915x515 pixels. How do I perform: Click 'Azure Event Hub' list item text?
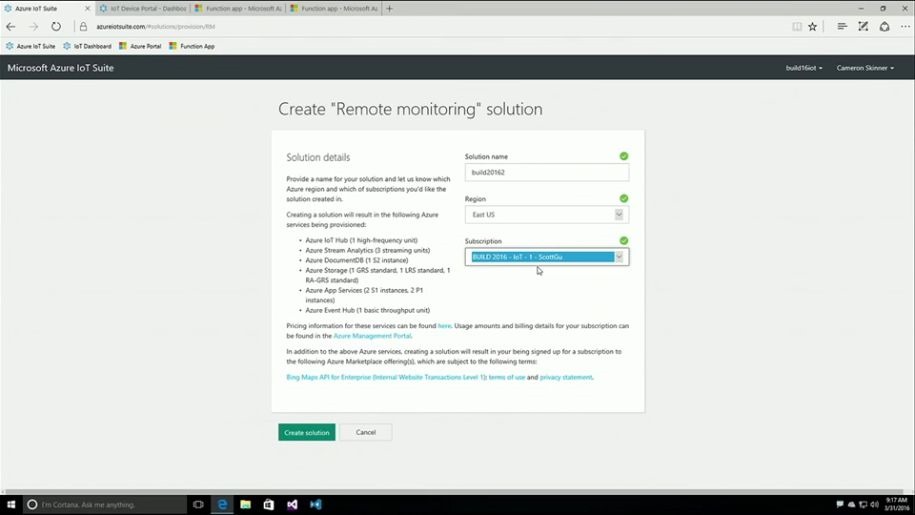[x=368, y=310]
